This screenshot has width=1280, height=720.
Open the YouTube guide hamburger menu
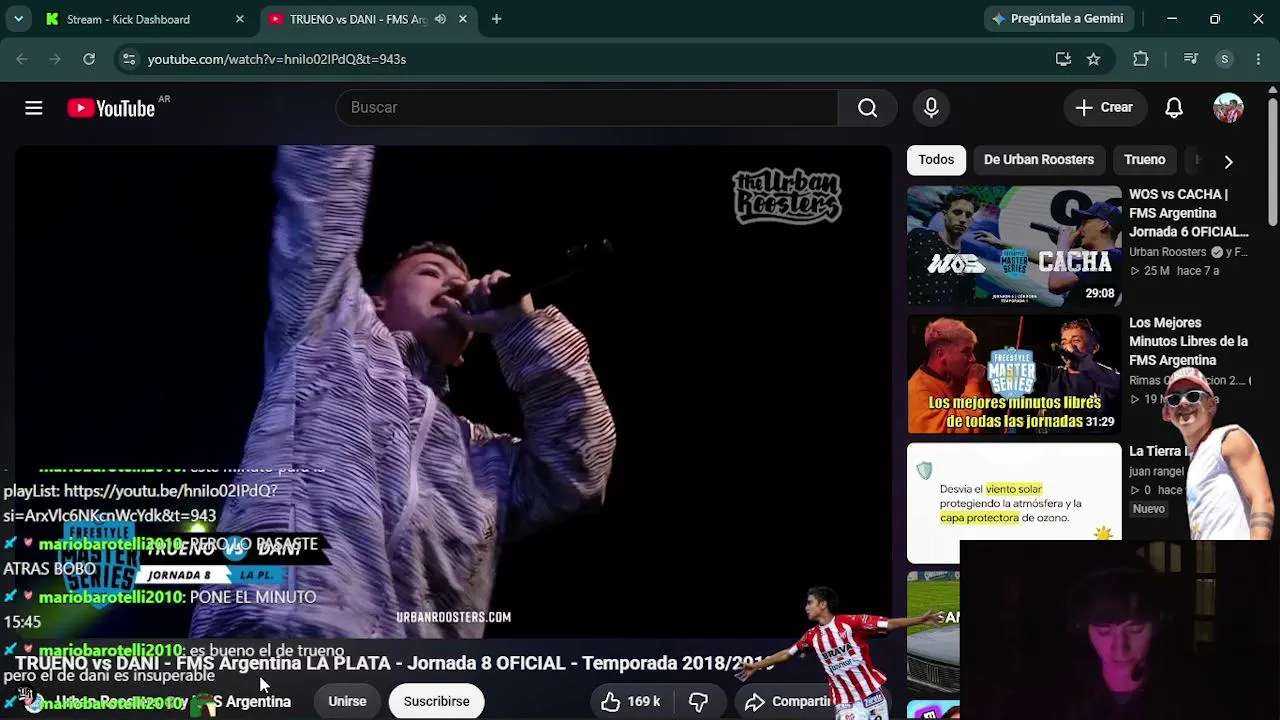tap(34, 108)
